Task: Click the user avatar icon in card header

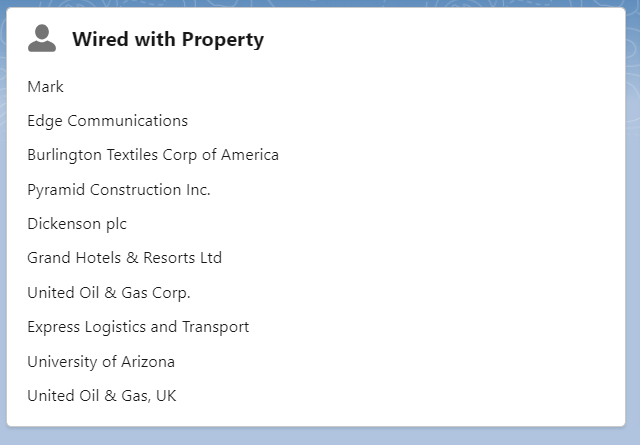Action: coord(42,38)
